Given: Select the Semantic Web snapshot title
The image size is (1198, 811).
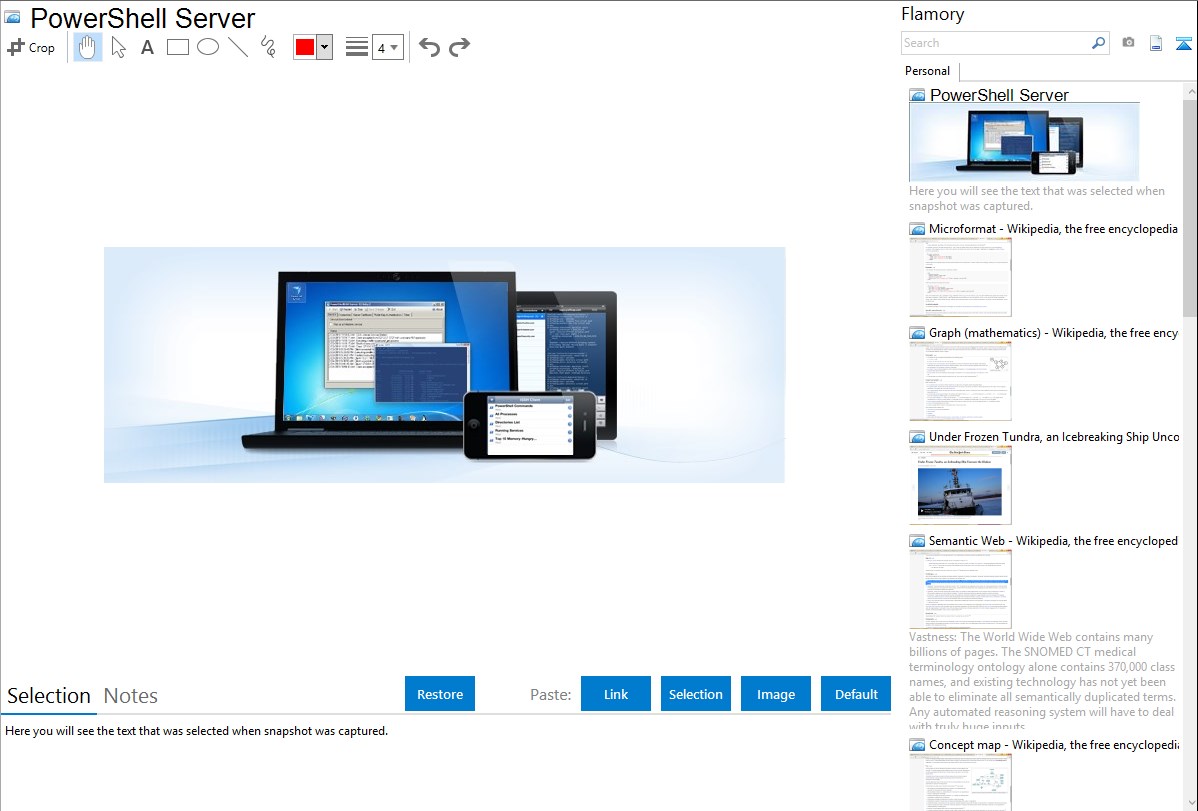Looking at the screenshot, I should coord(1054,540).
